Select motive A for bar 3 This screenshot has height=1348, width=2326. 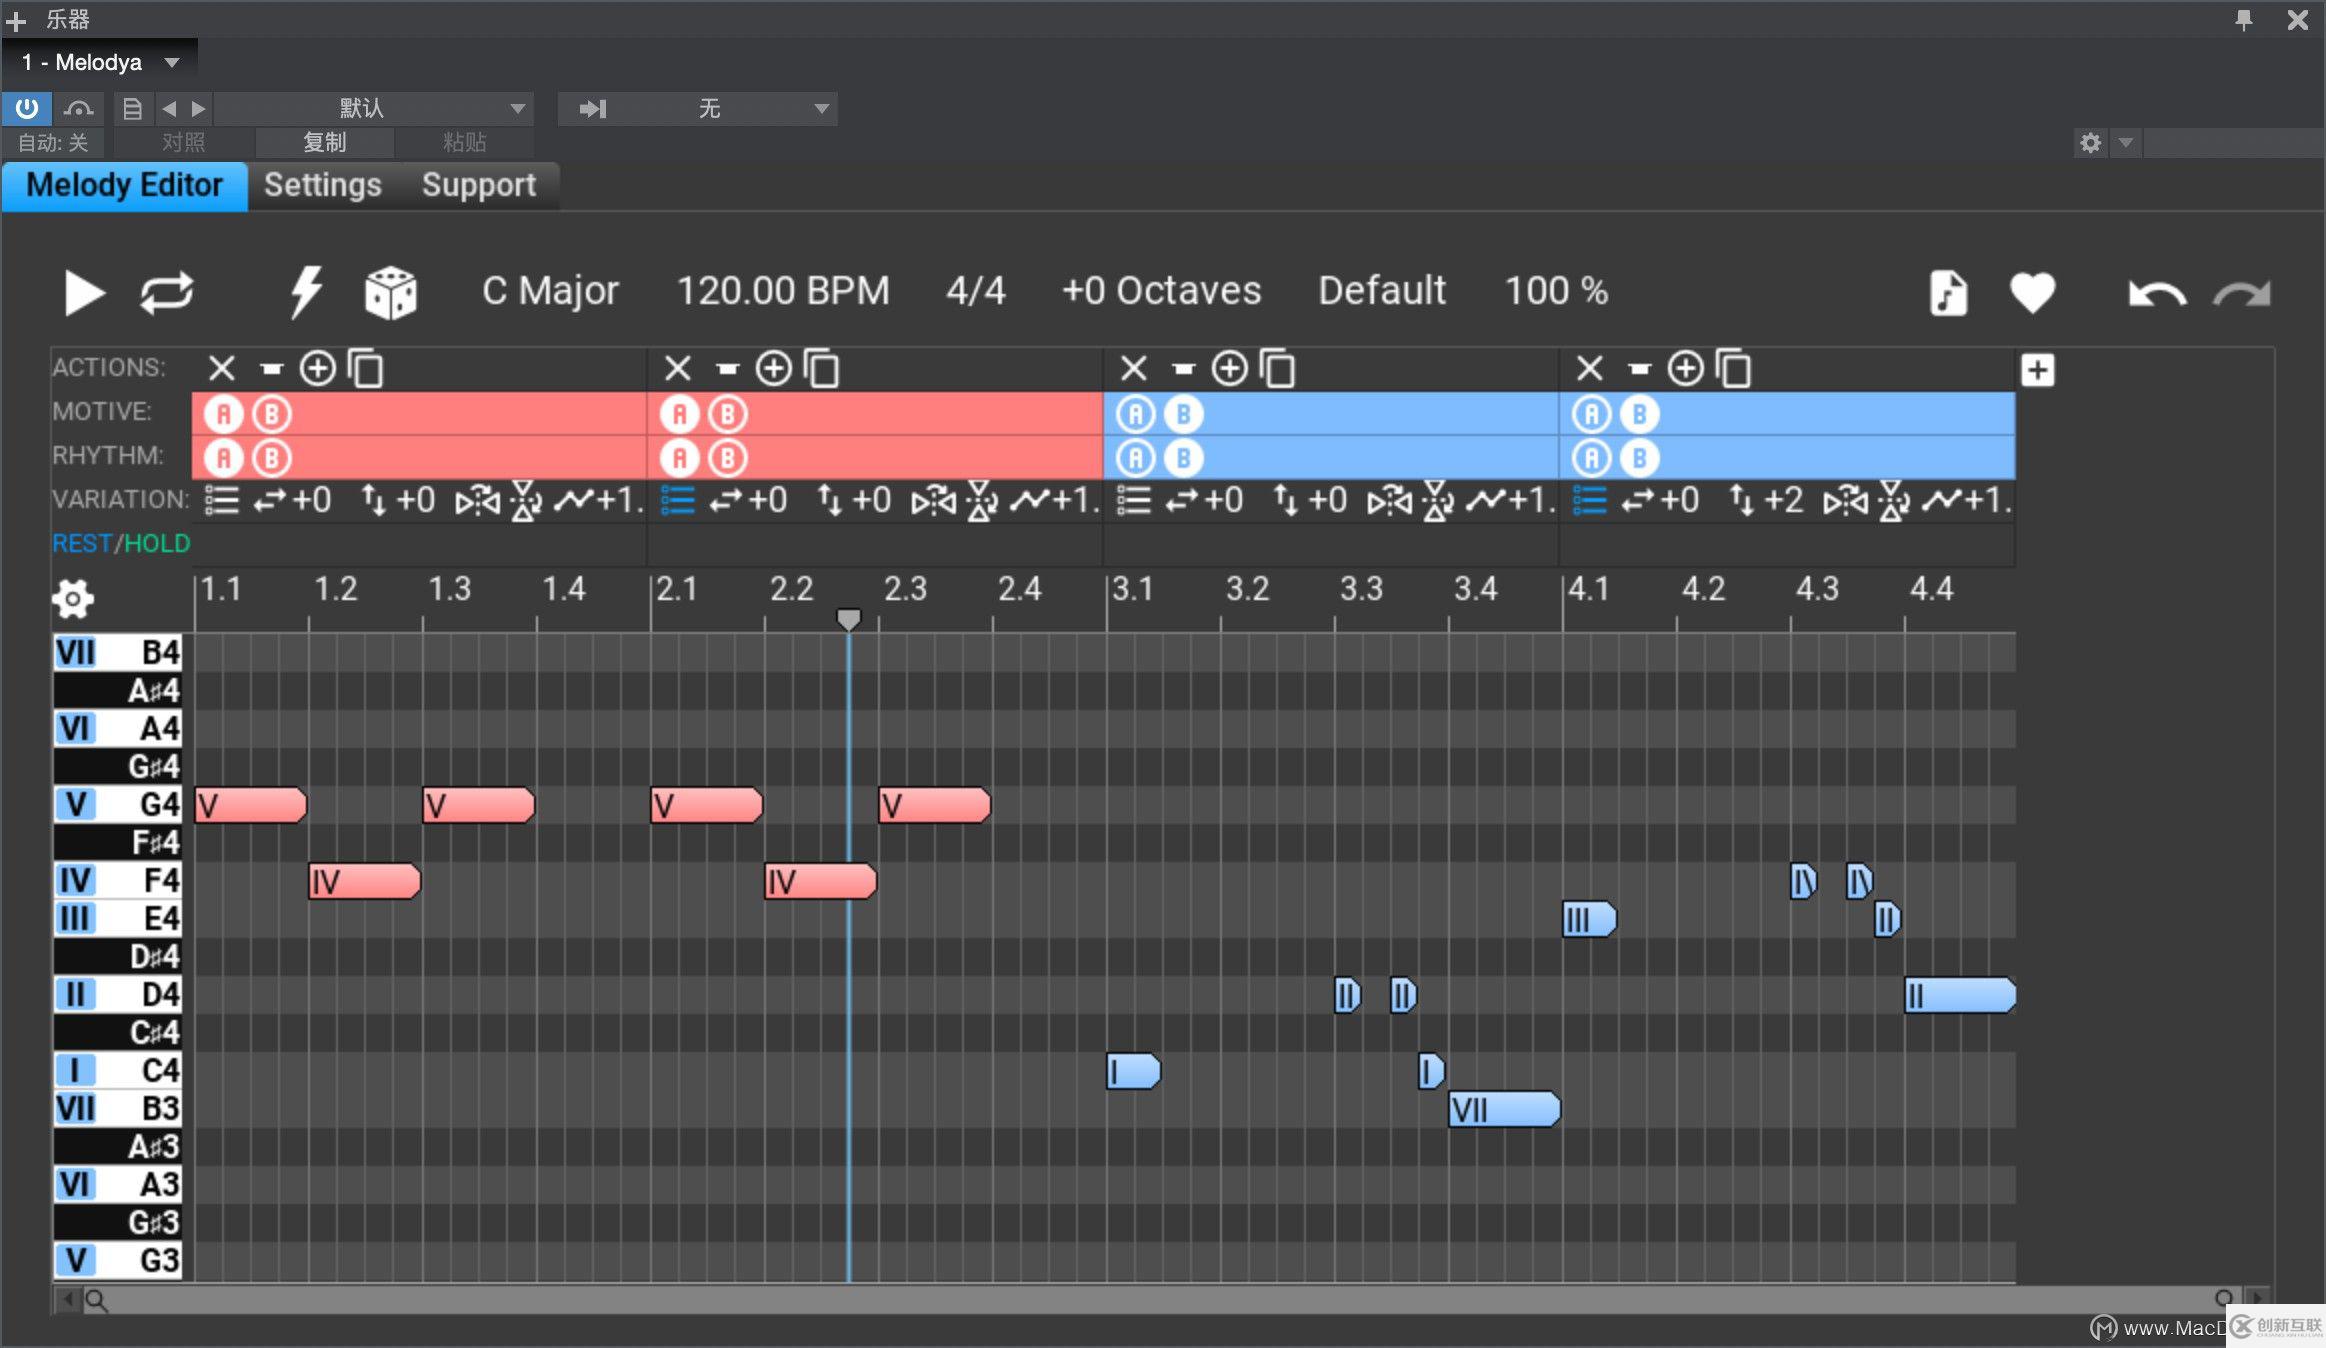point(1136,413)
